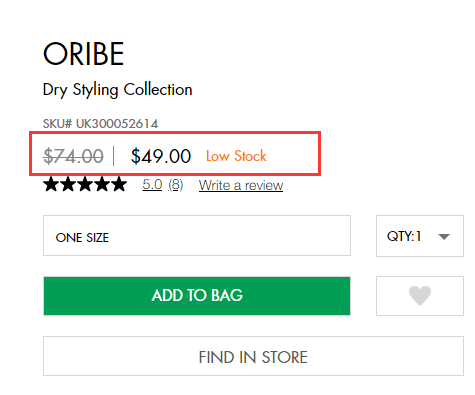Image resolution: width=475 pixels, height=395 pixels.
Task: Click the fourth rating star
Action: pyautogui.click(x=102, y=184)
